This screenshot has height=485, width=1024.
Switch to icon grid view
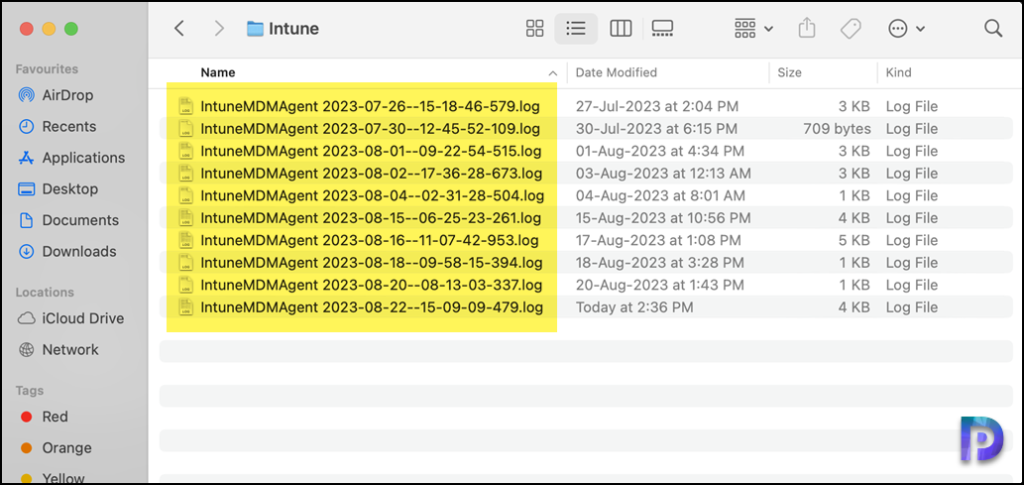pos(535,28)
